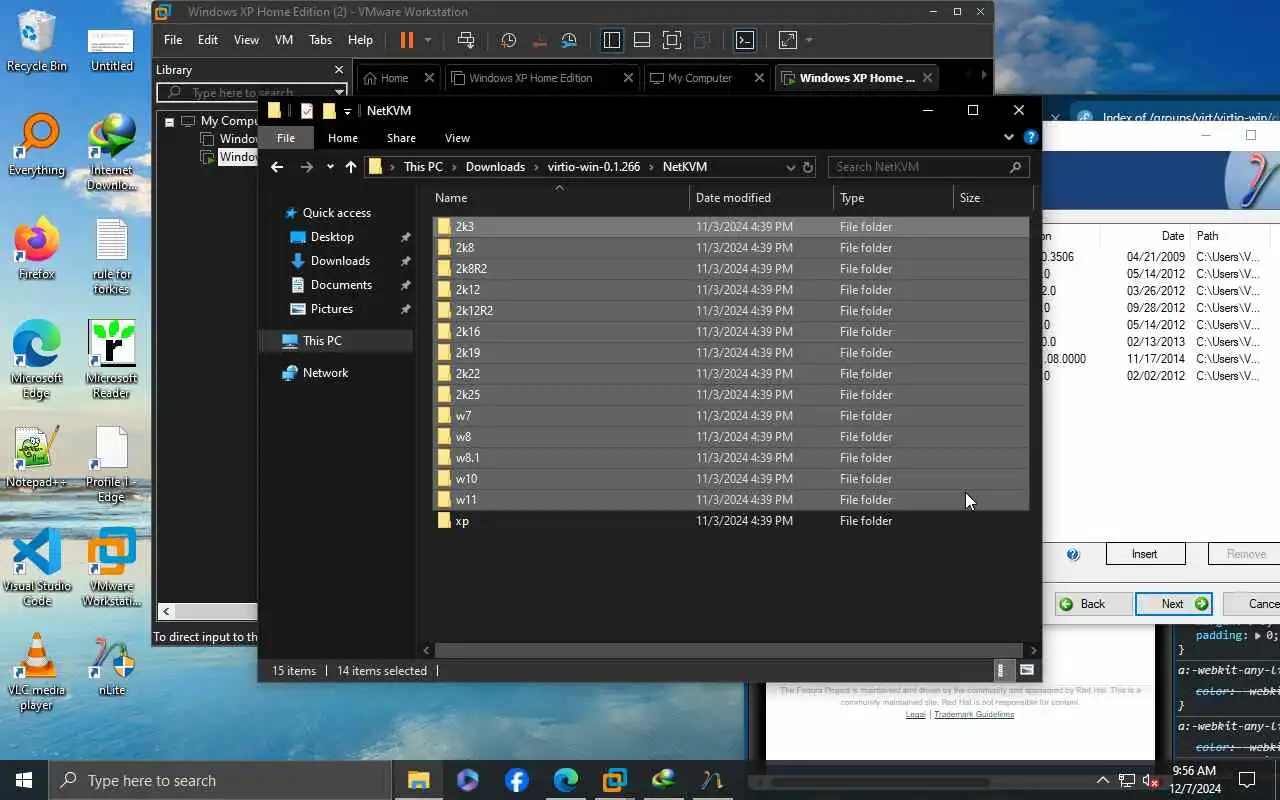Click VMware stretch guest icon
This screenshot has width=1280, height=800.
click(x=788, y=40)
